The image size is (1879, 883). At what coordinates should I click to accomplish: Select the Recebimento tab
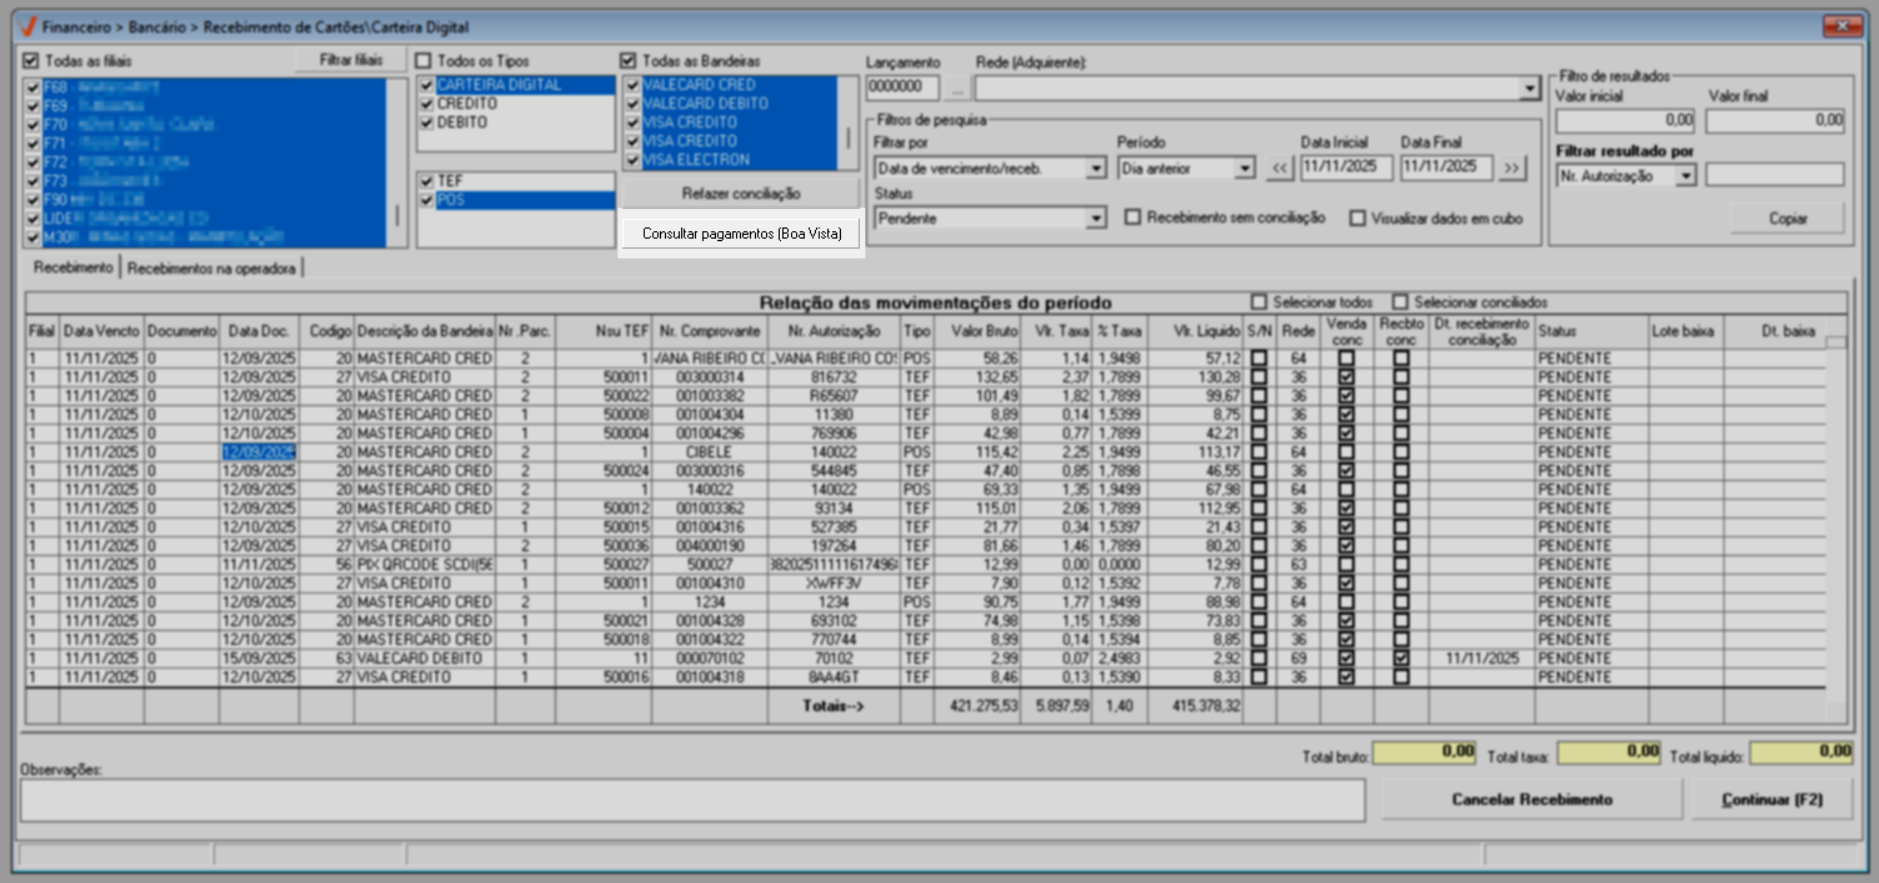[x=73, y=268]
